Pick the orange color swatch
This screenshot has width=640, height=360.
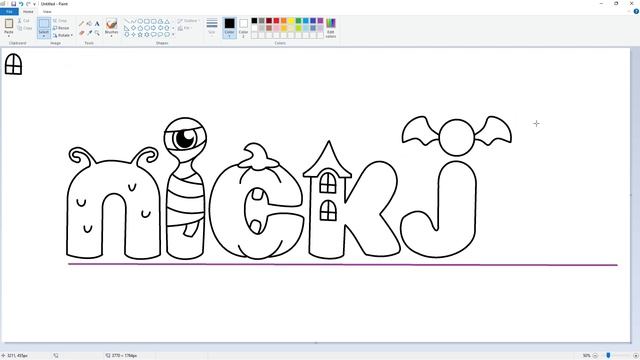[284, 21]
